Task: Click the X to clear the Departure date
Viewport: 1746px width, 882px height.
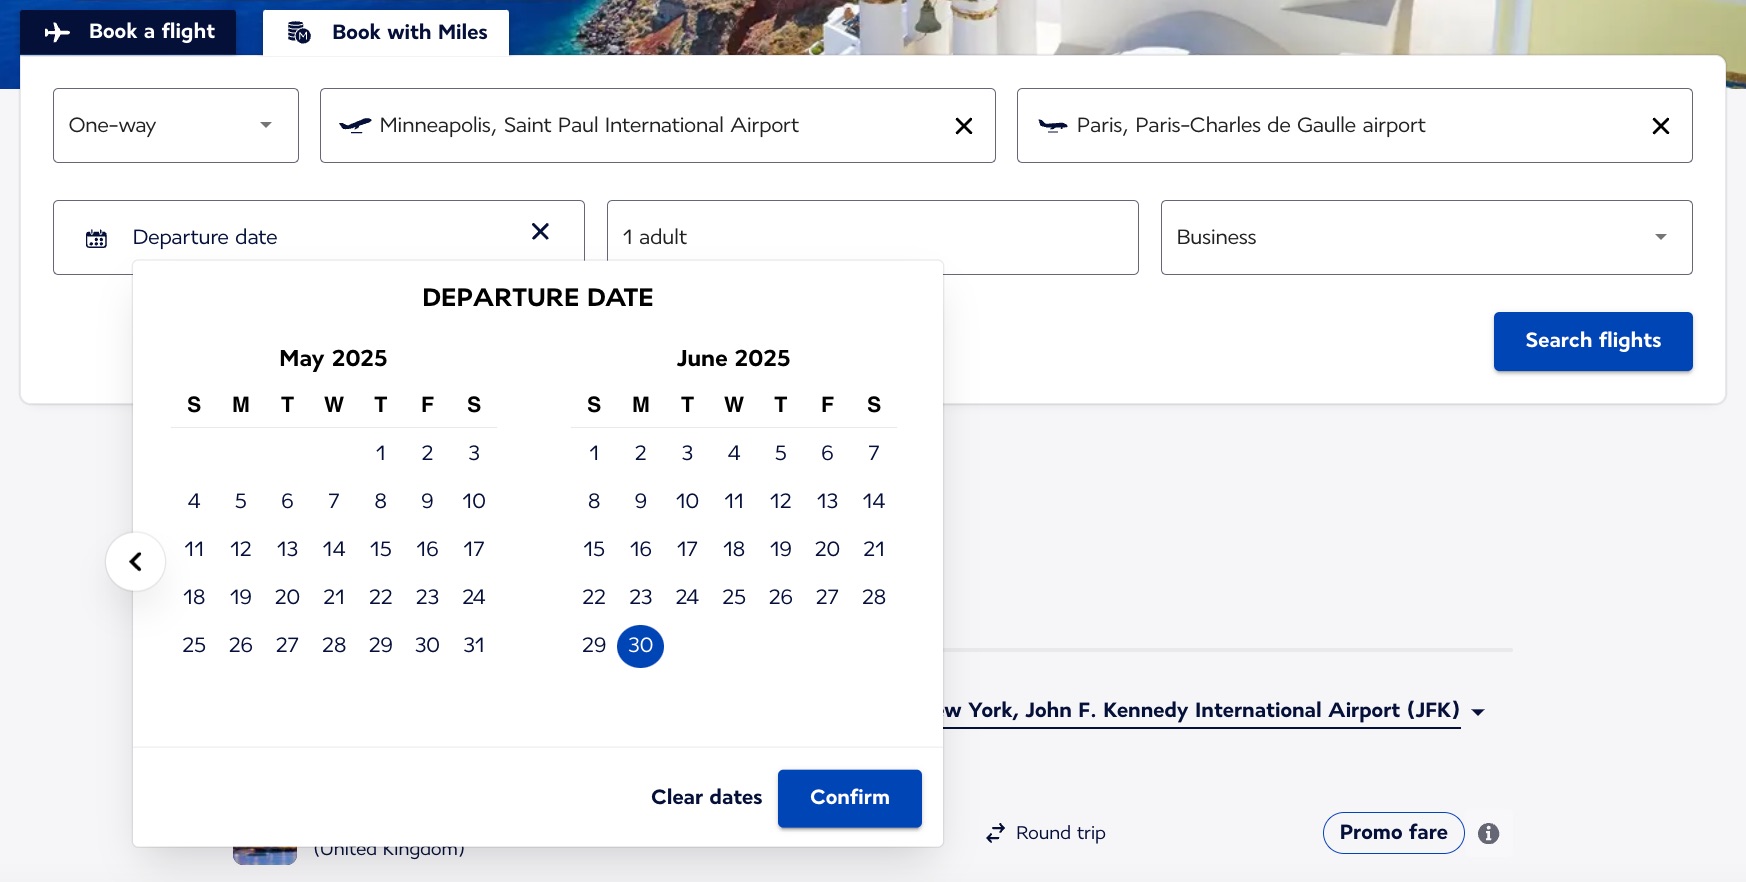Action: (540, 231)
